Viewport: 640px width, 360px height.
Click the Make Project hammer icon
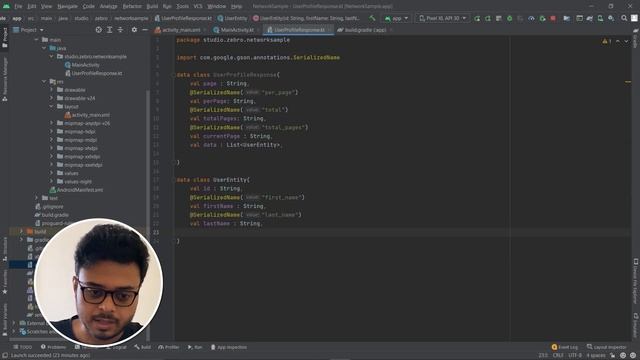point(372,18)
